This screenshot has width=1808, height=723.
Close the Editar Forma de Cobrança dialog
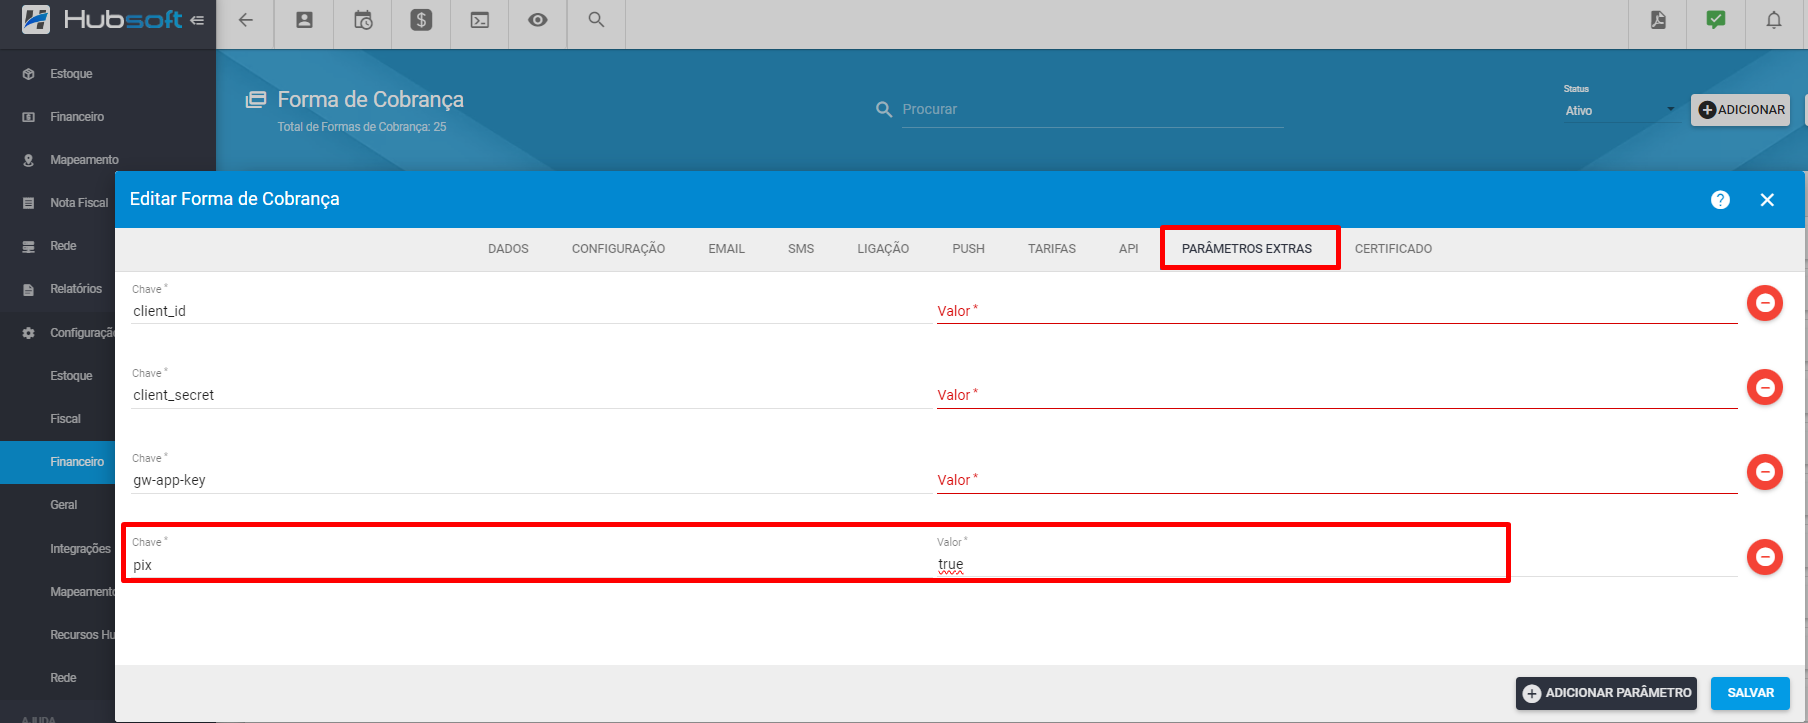coord(1767,200)
